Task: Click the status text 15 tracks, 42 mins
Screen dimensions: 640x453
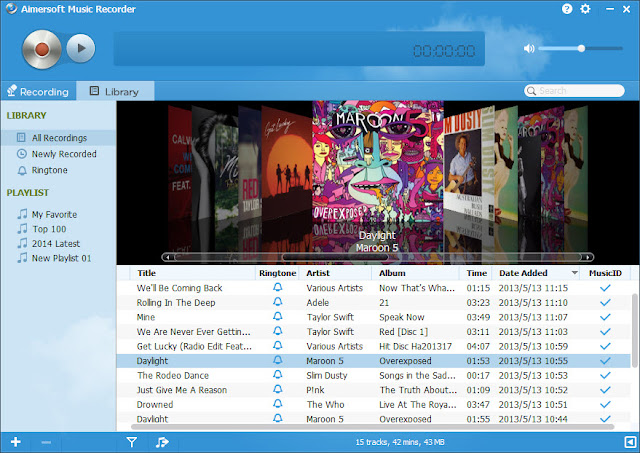Action: click(400, 442)
